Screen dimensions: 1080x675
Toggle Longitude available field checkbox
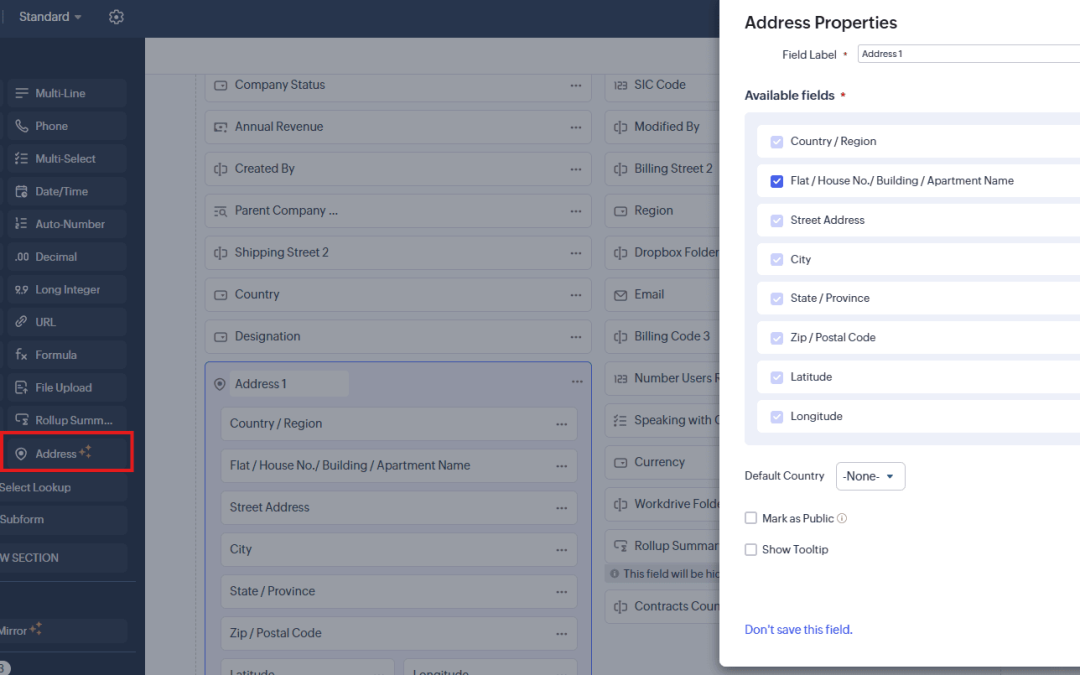tap(777, 417)
